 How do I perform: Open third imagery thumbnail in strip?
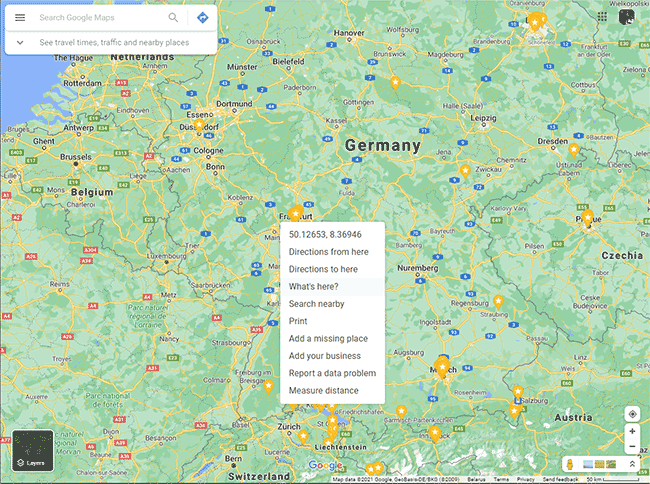click(x=611, y=465)
